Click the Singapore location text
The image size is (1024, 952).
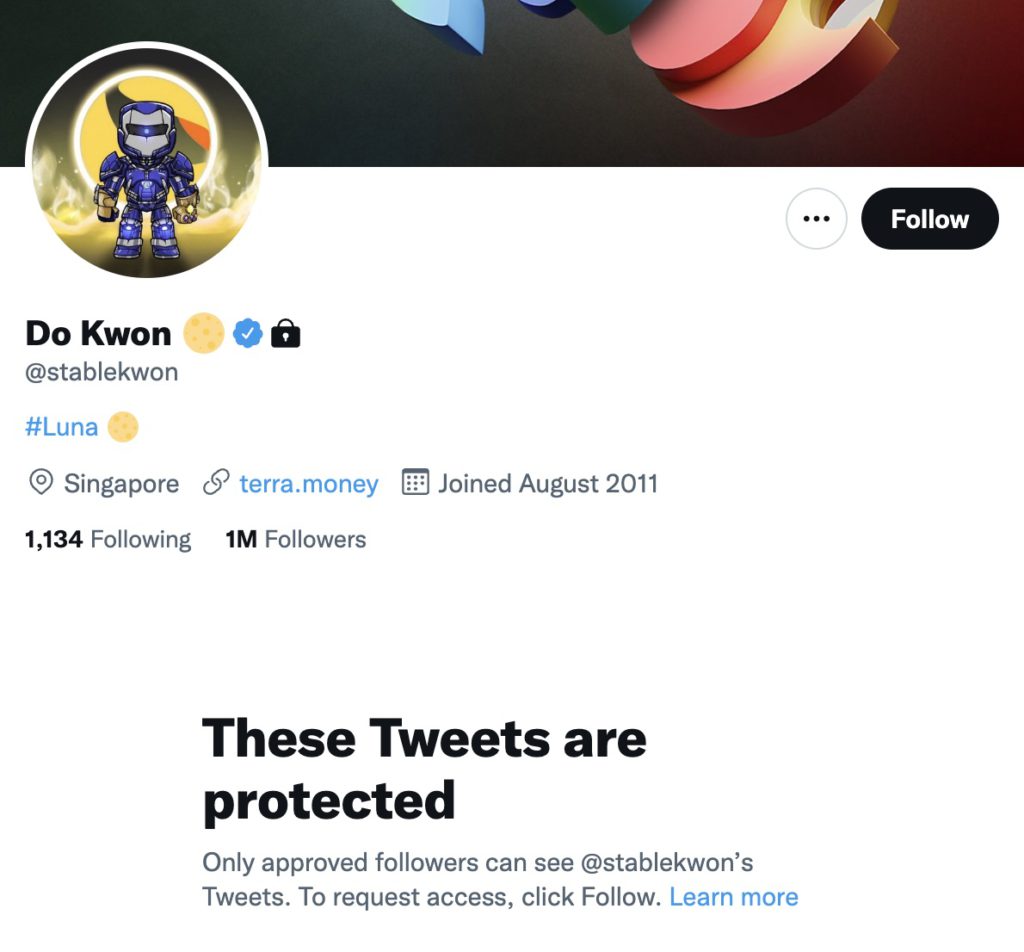click(121, 484)
